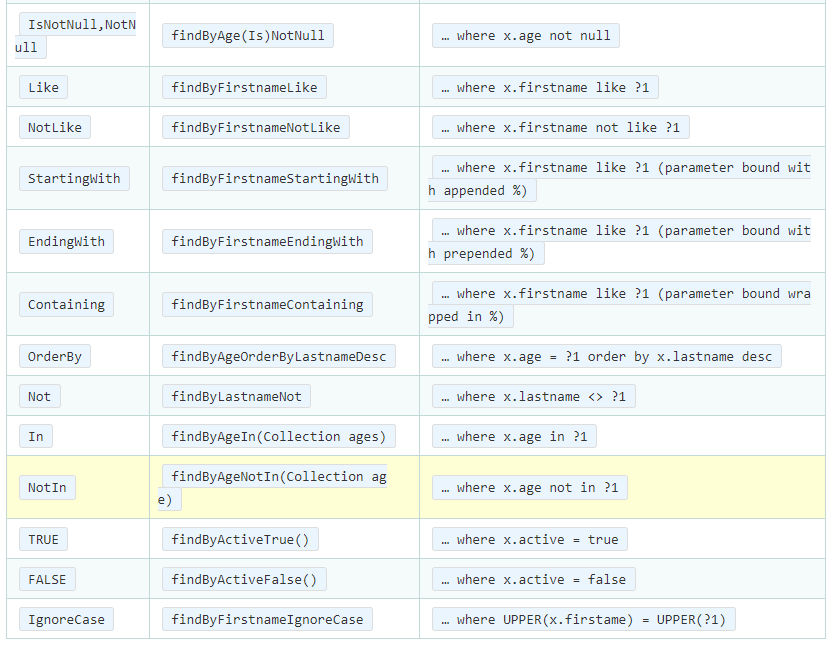Select the findByFirstnameLike method sample
Screen dimensions: 832x645
coord(246,87)
